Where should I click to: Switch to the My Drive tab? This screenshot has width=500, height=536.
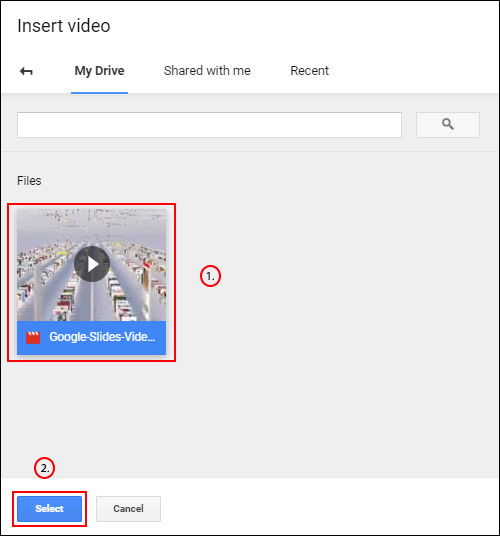(x=99, y=71)
